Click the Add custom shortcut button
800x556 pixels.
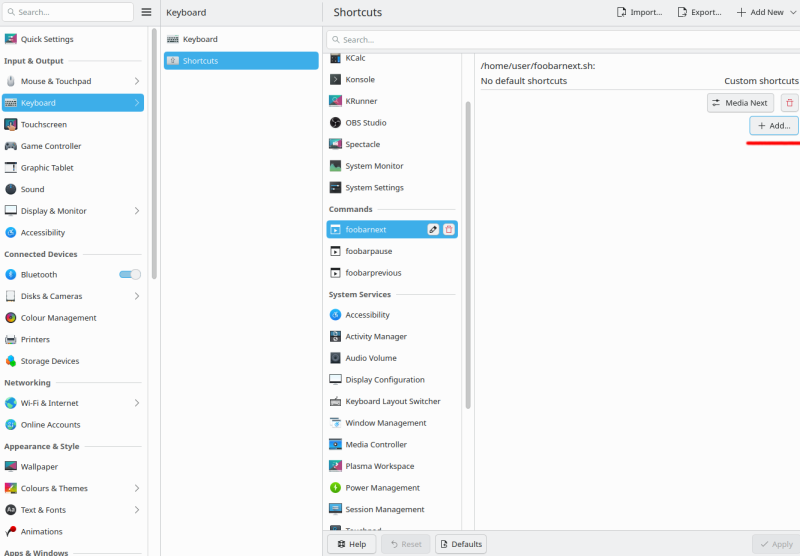(773, 125)
